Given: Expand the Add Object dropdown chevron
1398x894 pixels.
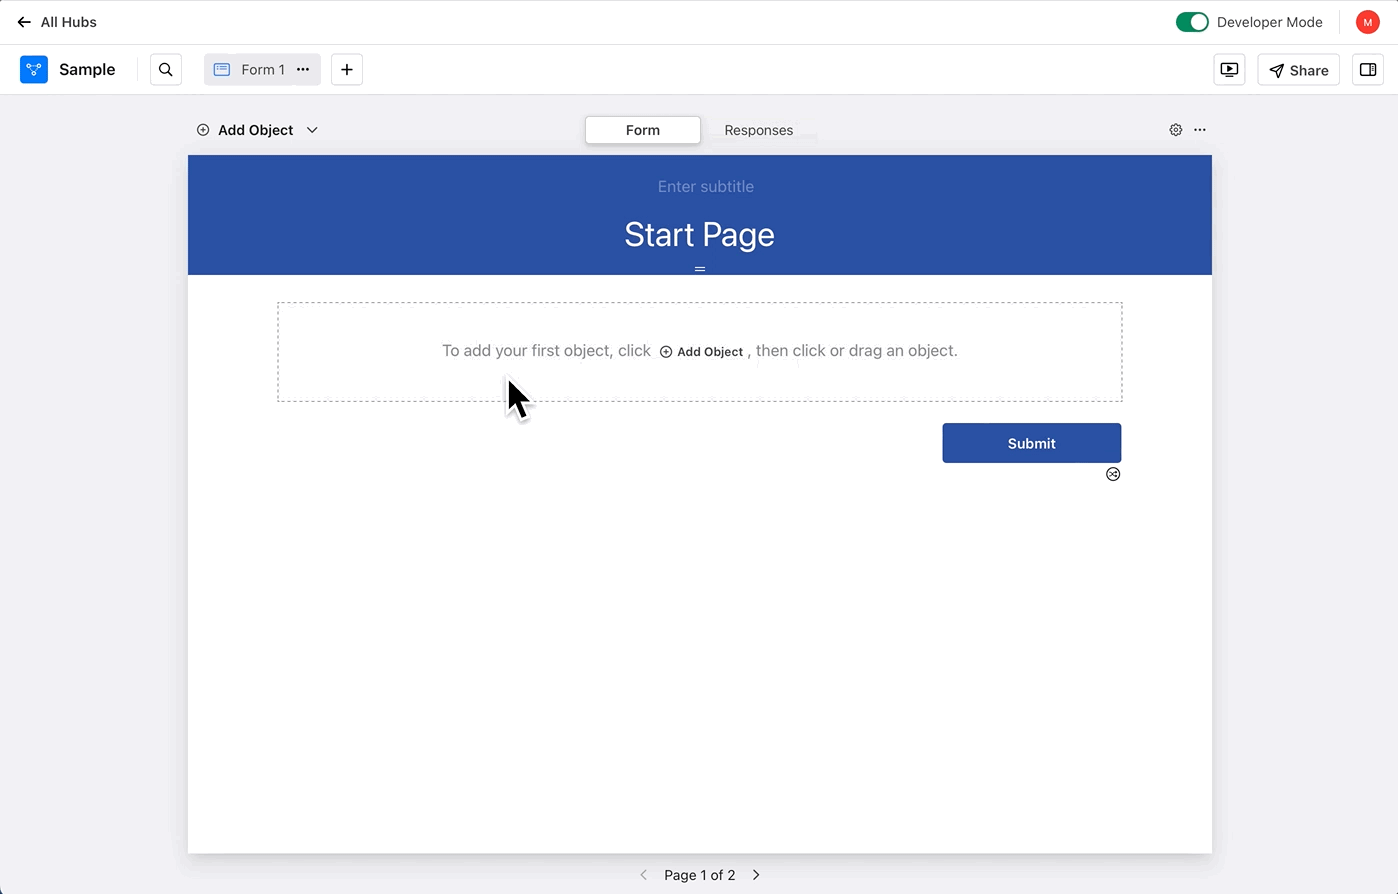Looking at the screenshot, I should [312, 130].
